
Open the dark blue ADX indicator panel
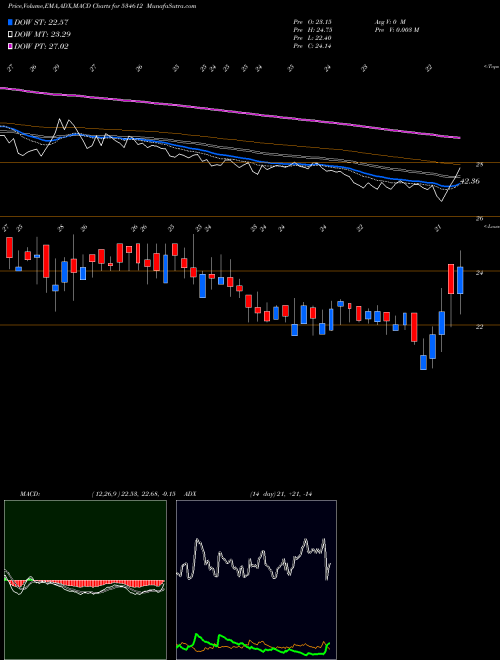(256, 580)
